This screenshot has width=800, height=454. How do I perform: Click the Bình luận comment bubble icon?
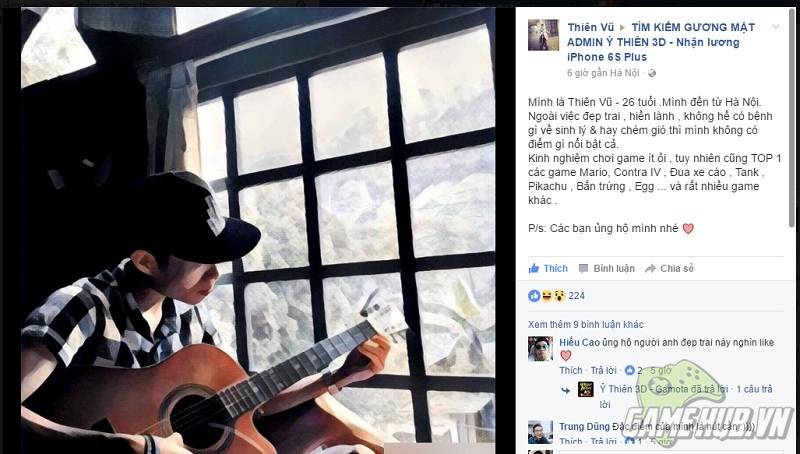tap(584, 269)
